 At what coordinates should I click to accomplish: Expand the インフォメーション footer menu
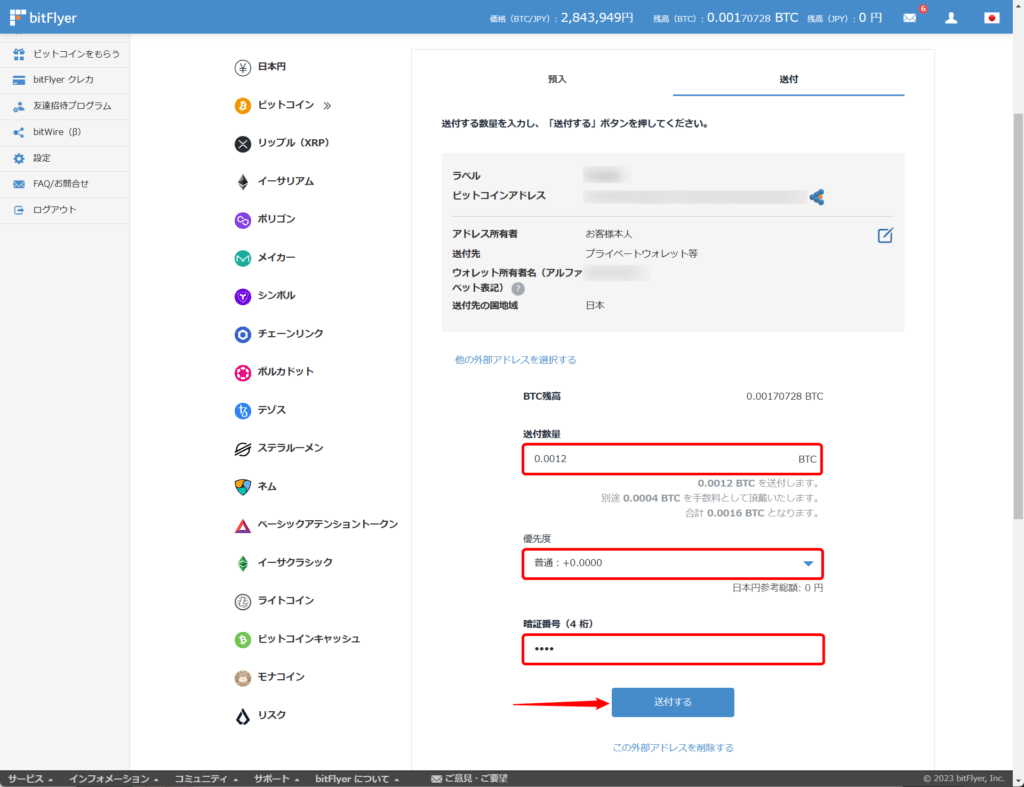point(114,779)
